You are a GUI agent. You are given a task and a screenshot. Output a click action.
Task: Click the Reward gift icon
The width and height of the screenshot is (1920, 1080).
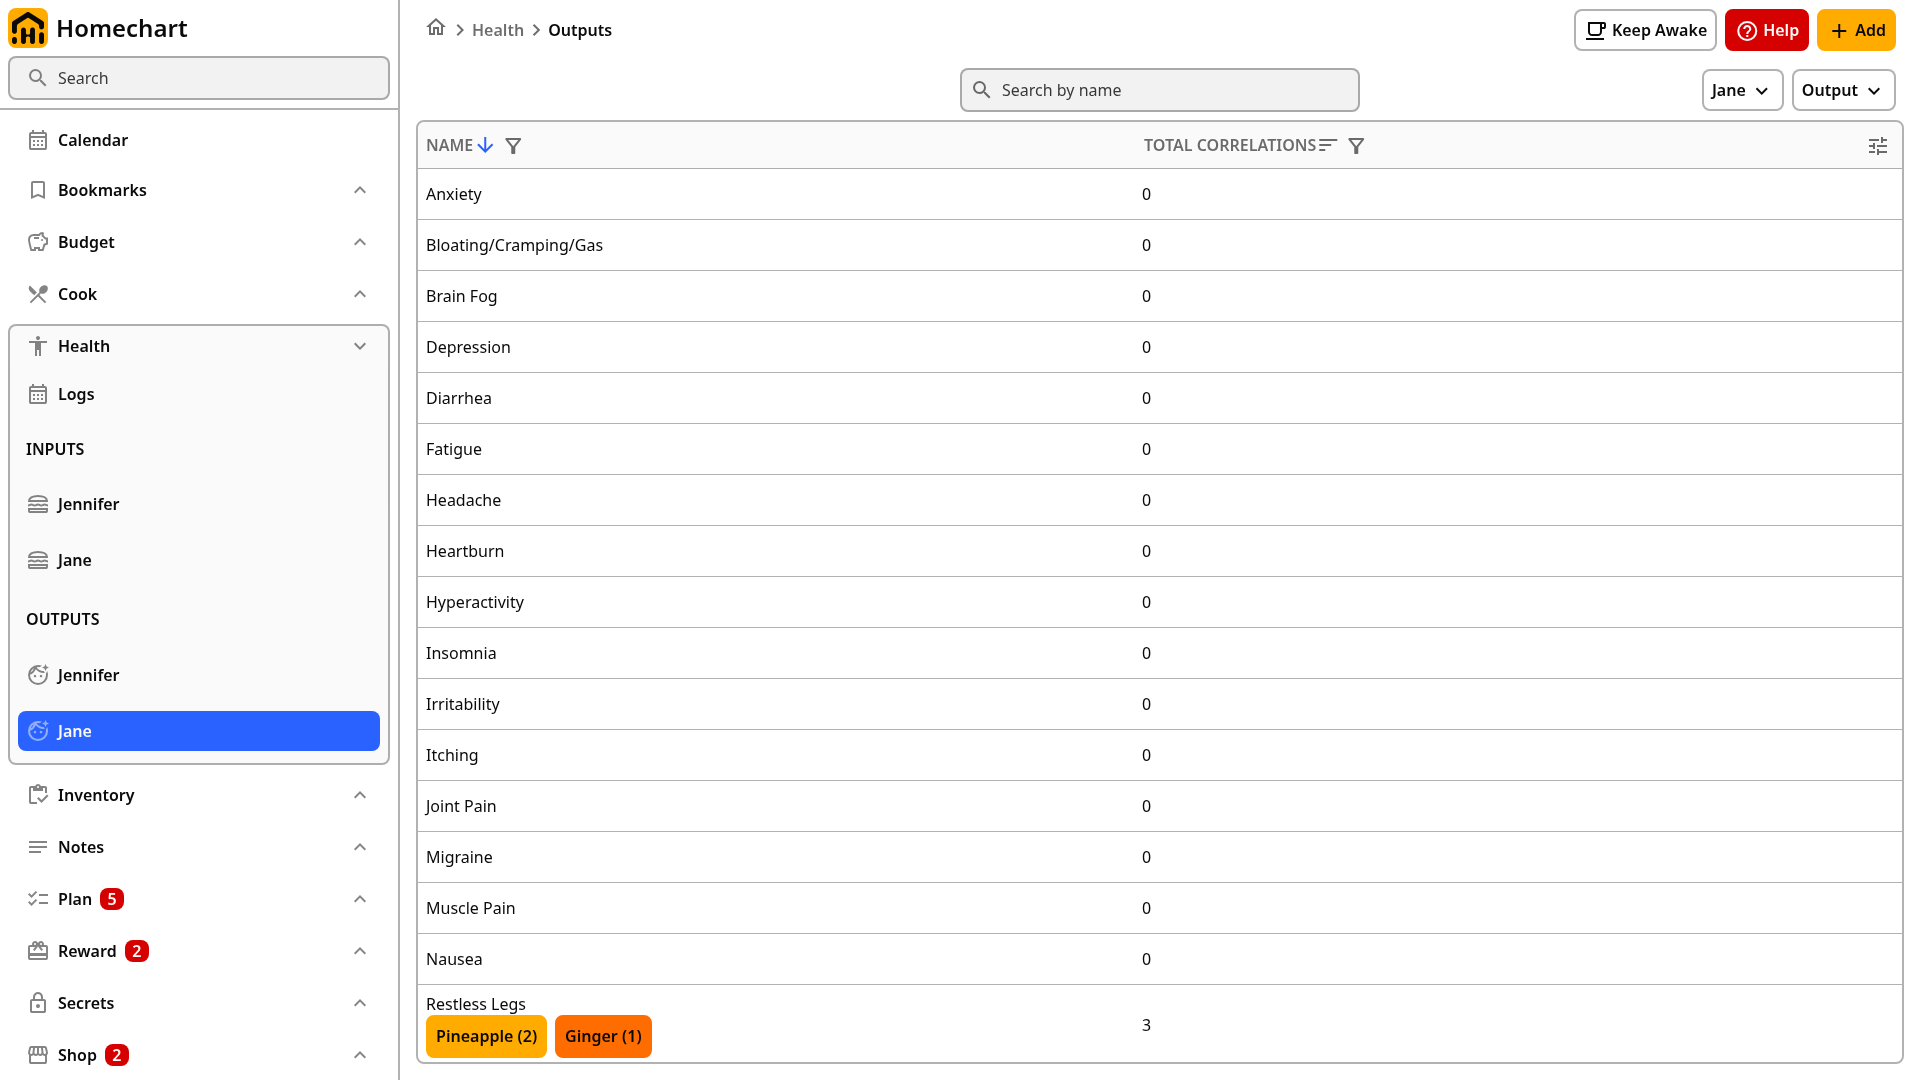point(38,951)
